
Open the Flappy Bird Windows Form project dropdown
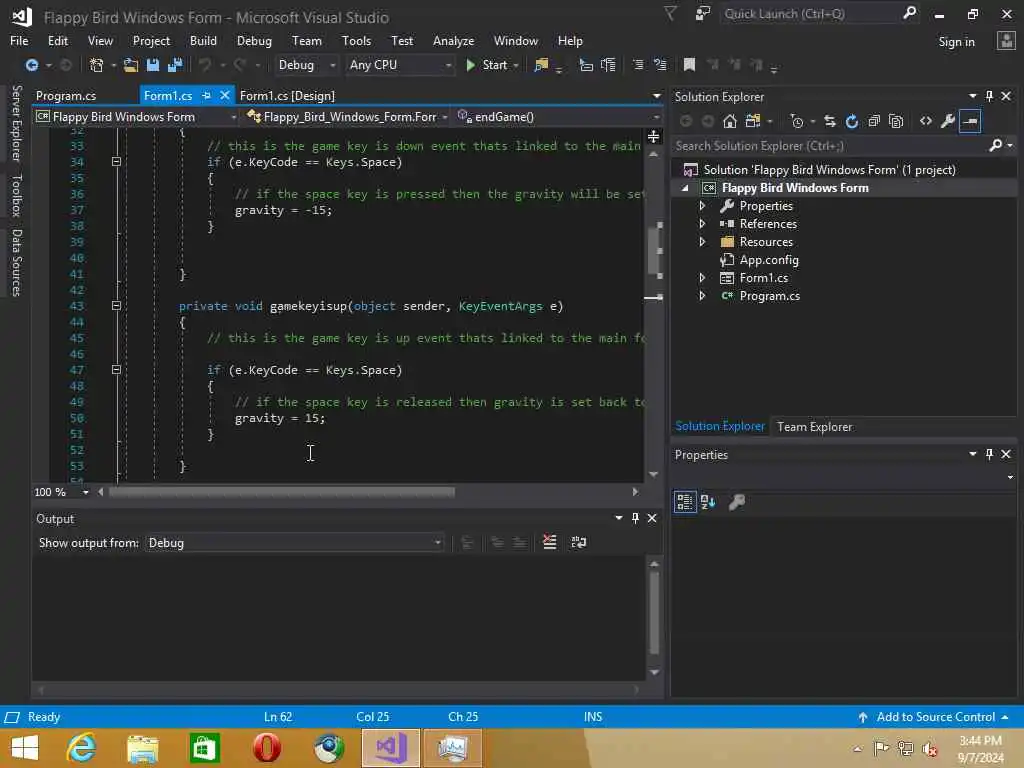(136, 117)
